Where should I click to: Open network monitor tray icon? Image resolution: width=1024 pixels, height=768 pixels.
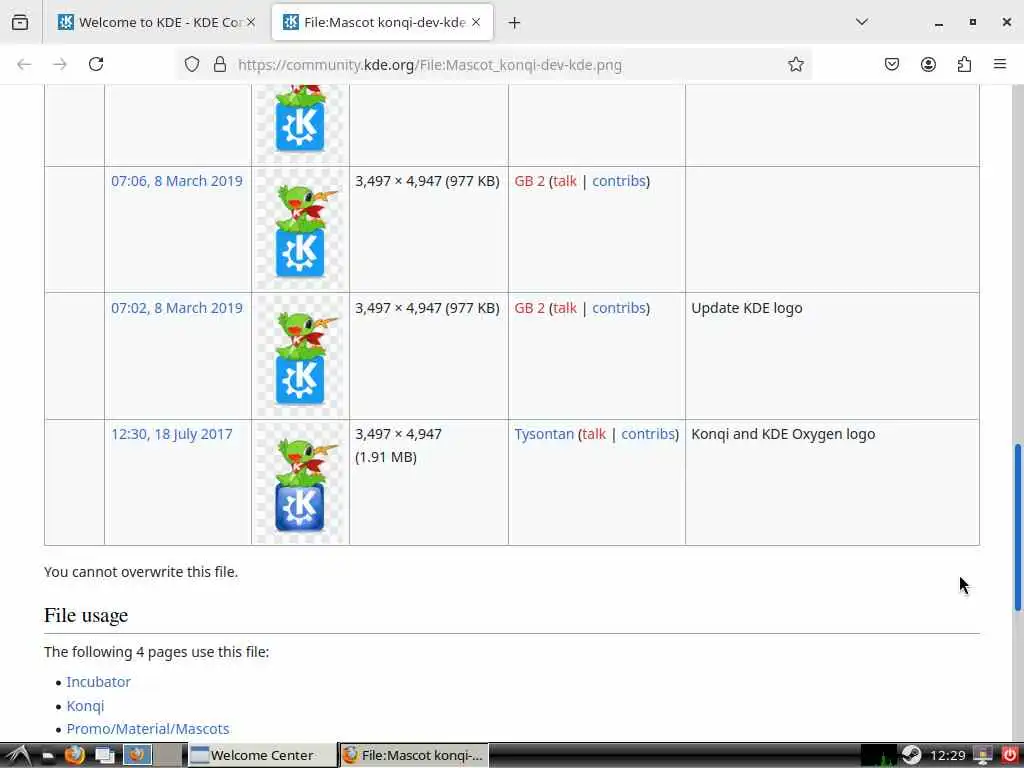point(983,756)
